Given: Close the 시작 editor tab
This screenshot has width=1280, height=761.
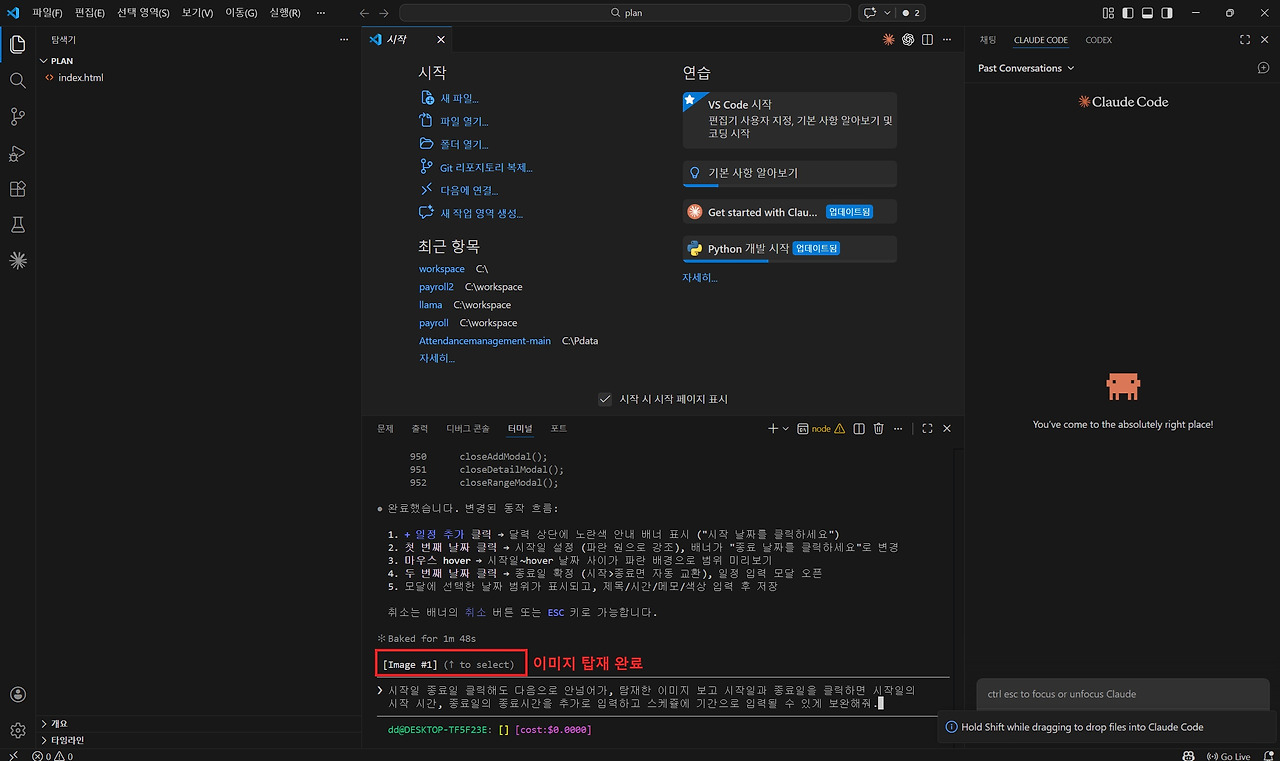Looking at the screenshot, I should pyautogui.click(x=441, y=40).
